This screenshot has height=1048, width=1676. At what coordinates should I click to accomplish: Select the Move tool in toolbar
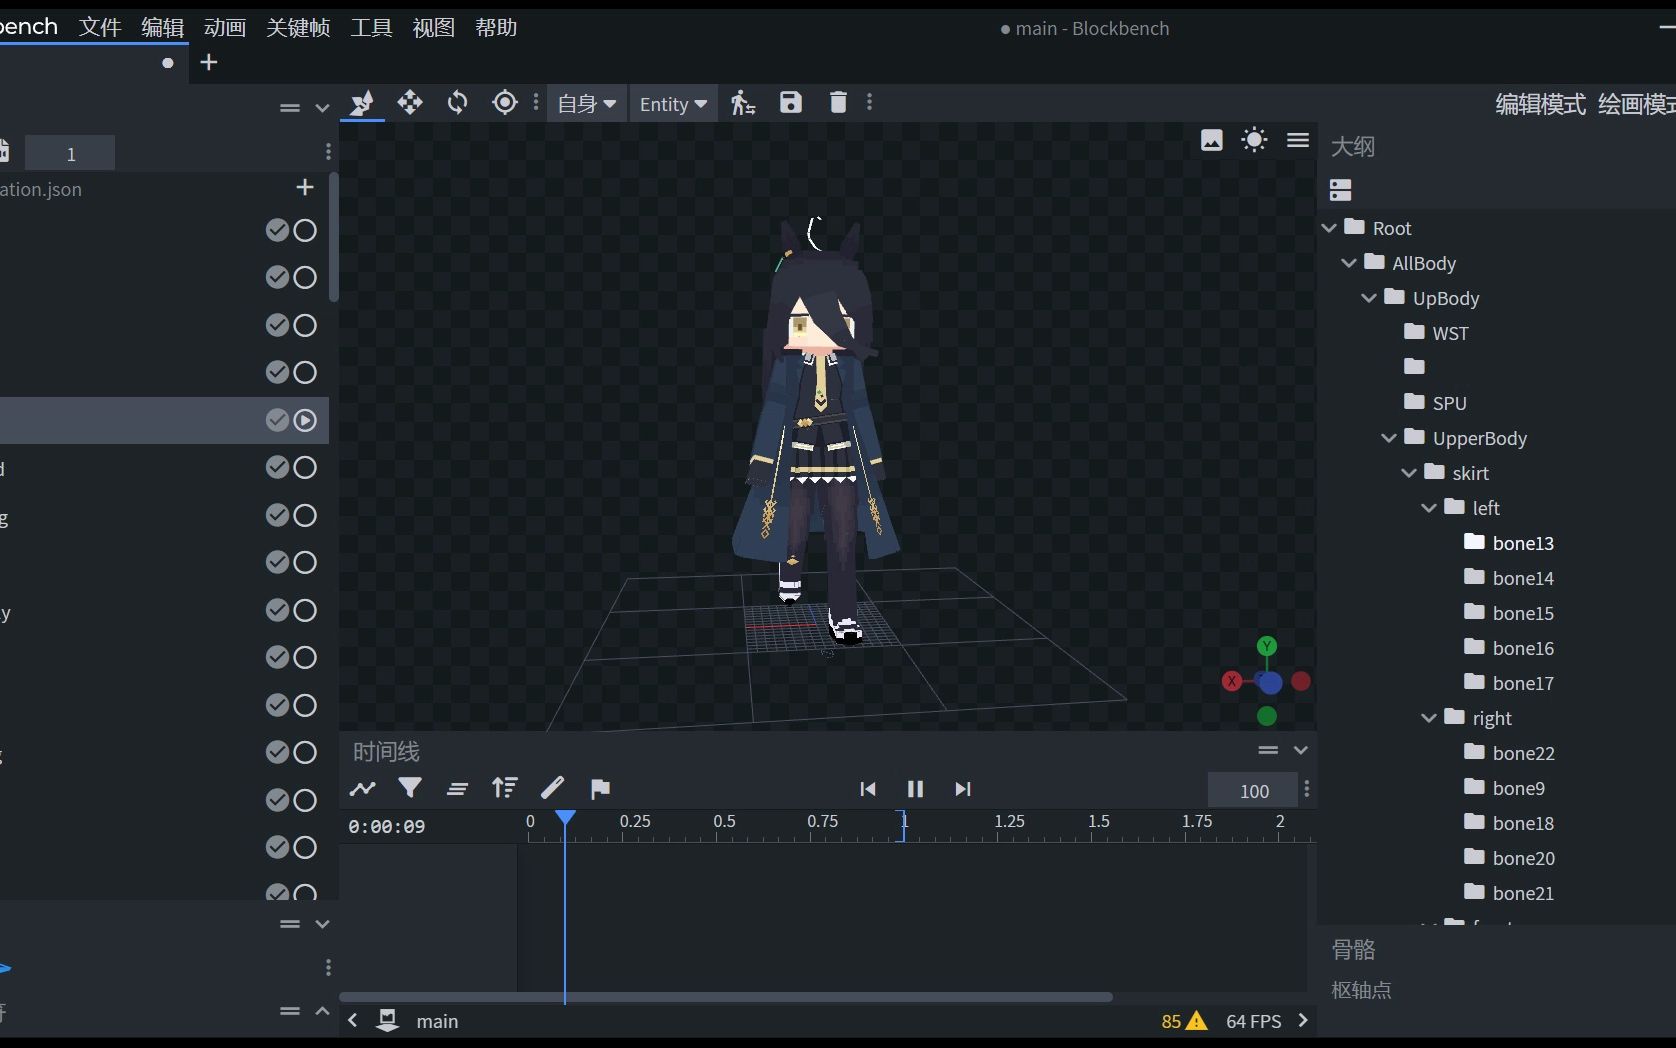(410, 103)
